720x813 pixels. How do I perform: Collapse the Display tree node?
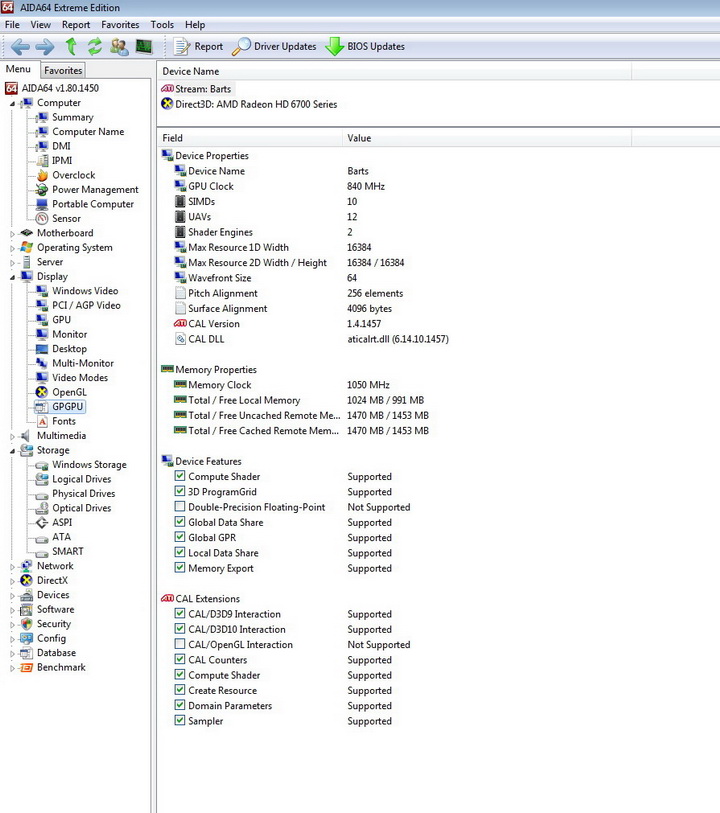point(12,277)
